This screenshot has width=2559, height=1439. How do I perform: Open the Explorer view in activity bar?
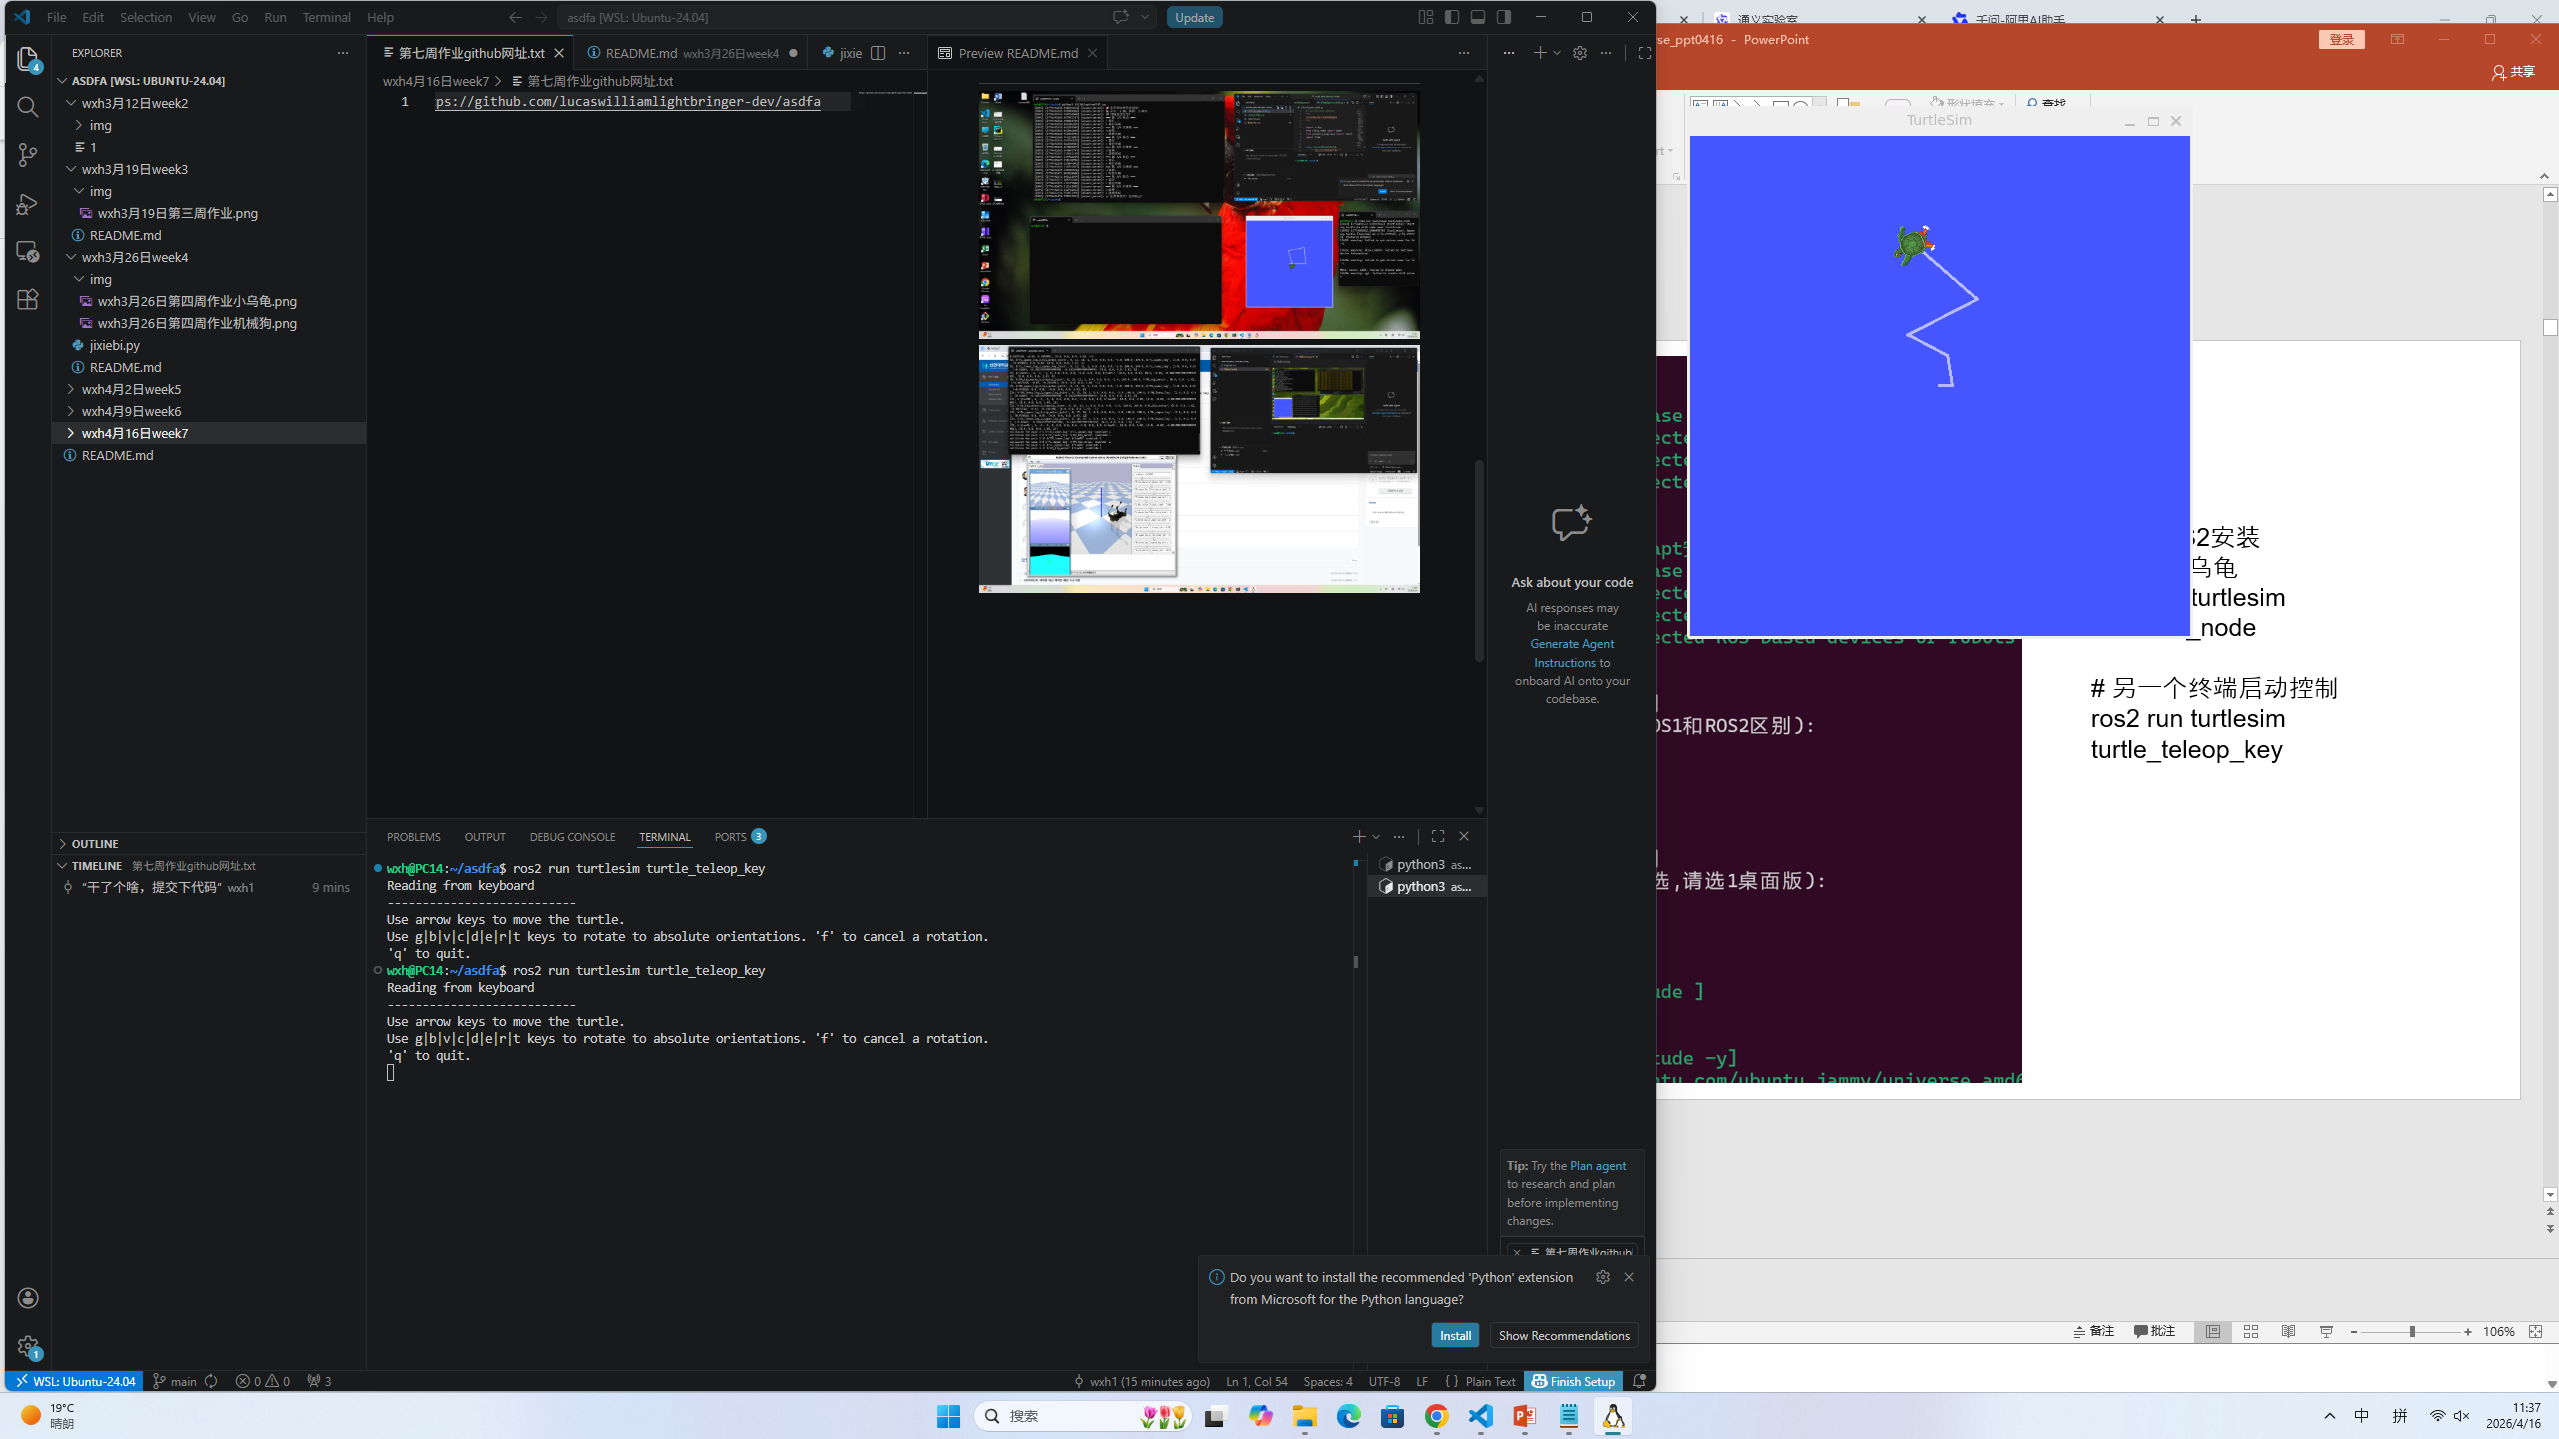point(28,59)
